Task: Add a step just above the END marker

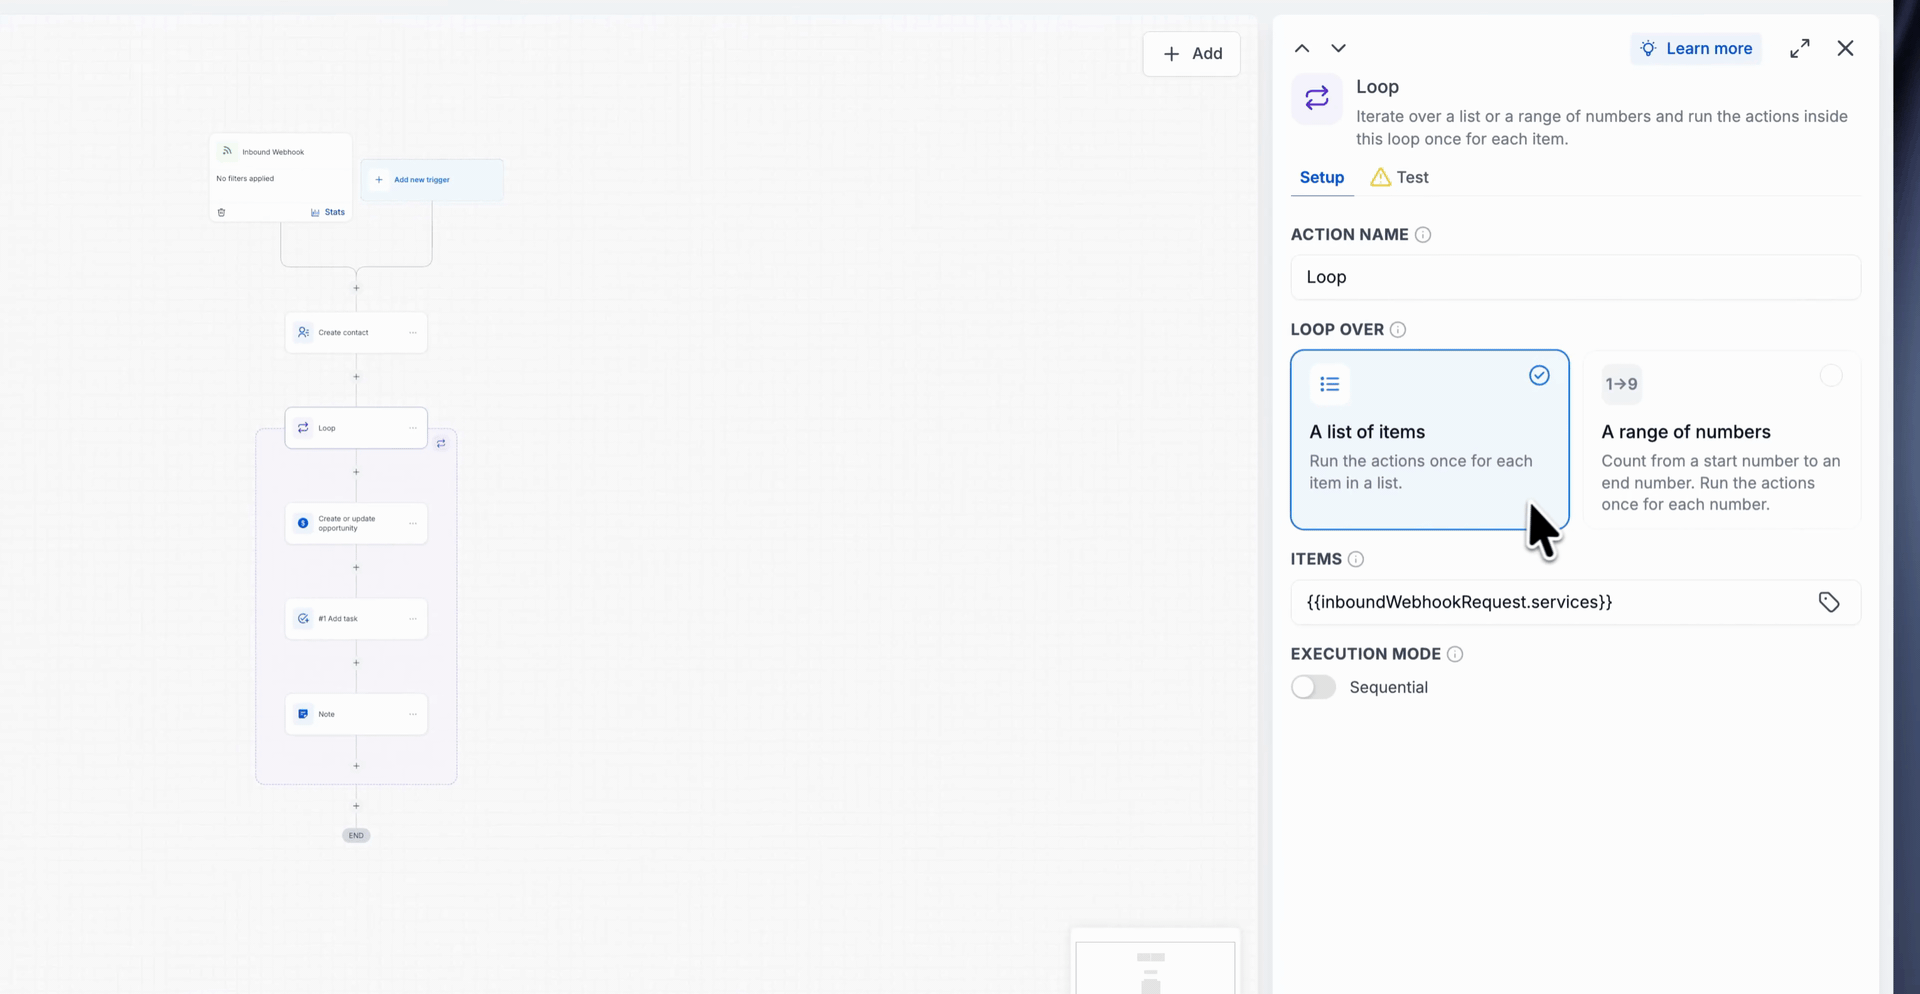Action: pos(356,806)
